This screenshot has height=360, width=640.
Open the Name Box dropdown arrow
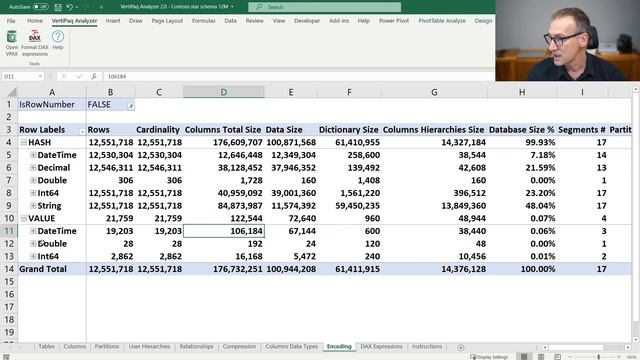point(40,76)
